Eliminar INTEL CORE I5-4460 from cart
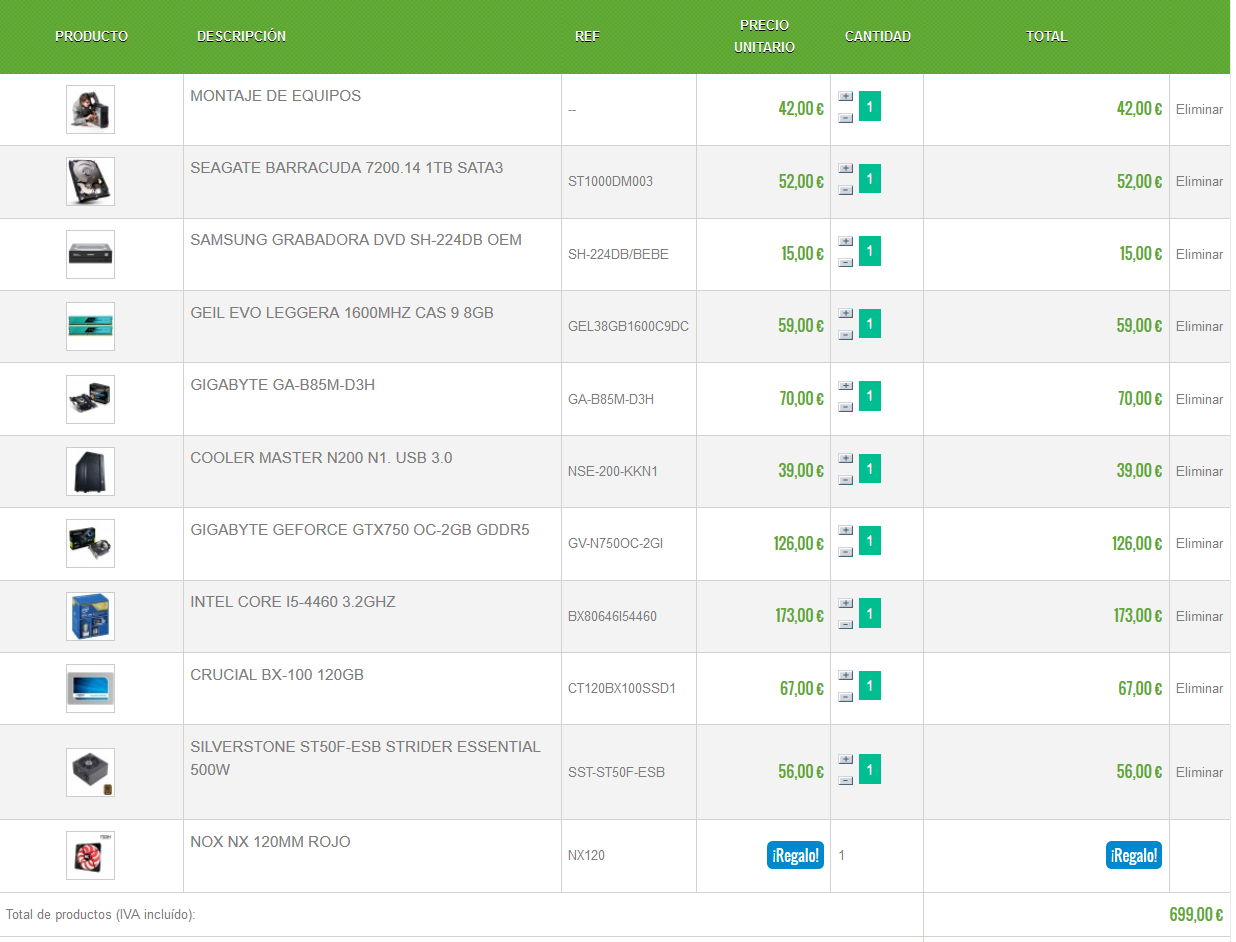Image resolution: width=1236 pixels, height=942 pixels. [1199, 617]
